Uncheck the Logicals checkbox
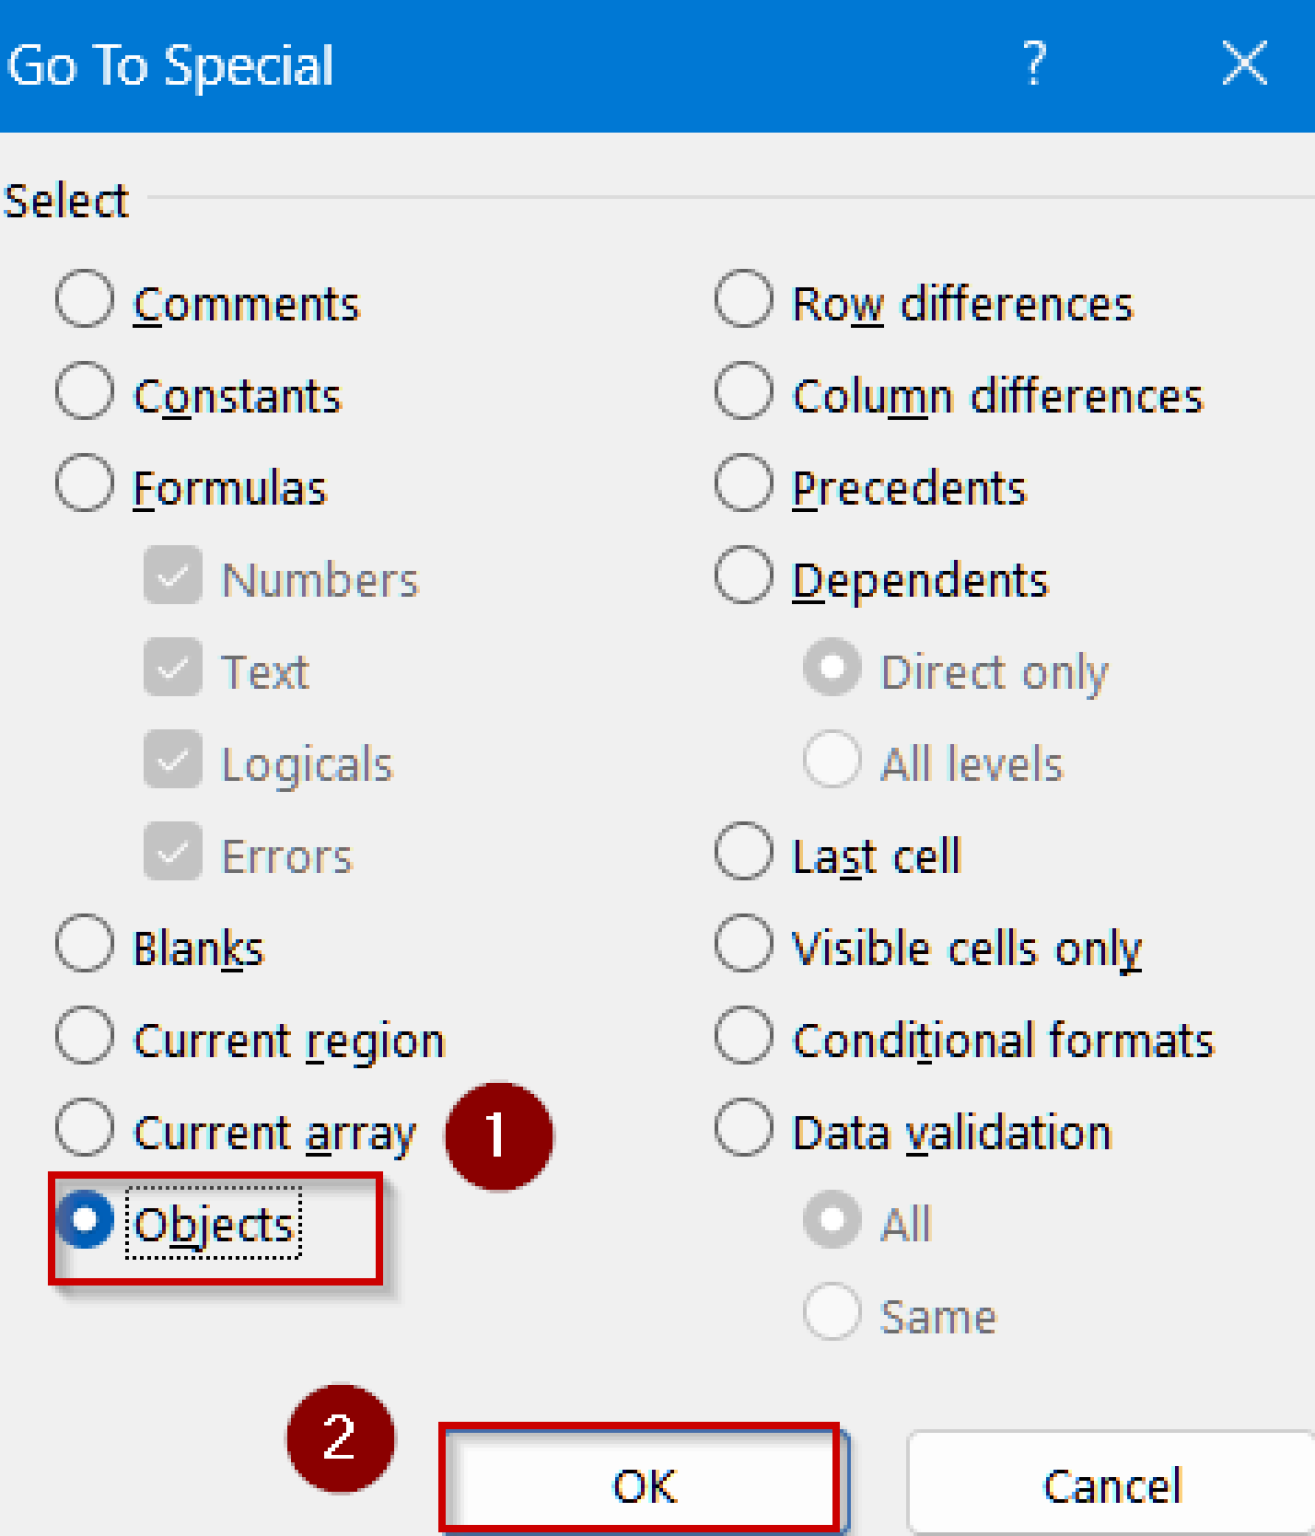The image size is (1315, 1536). (171, 761)
